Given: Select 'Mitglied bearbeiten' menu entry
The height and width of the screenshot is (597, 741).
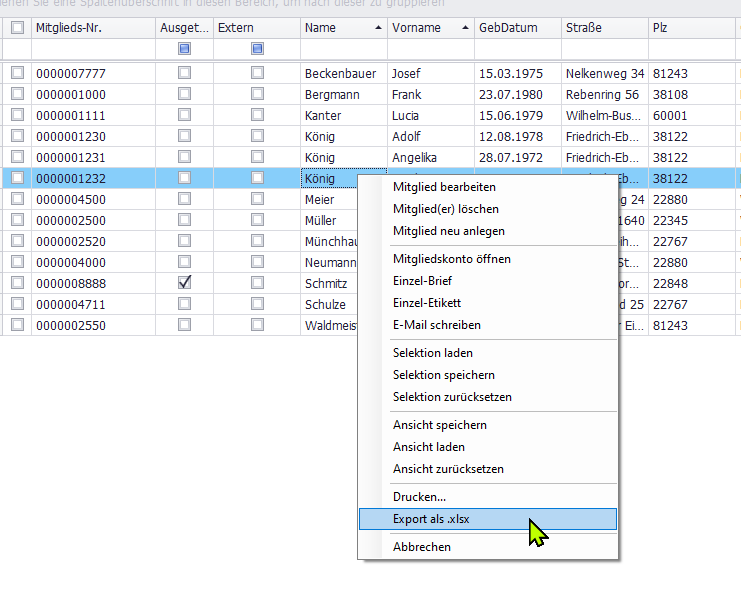Looking at the screenshot, I should point(444,187).
